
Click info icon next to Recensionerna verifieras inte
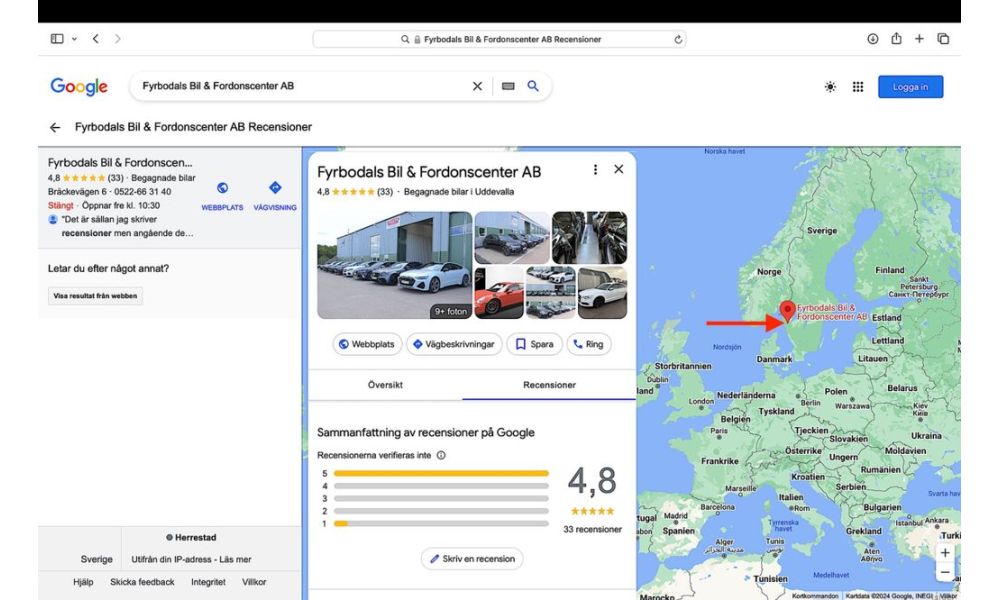click(441, 455)
